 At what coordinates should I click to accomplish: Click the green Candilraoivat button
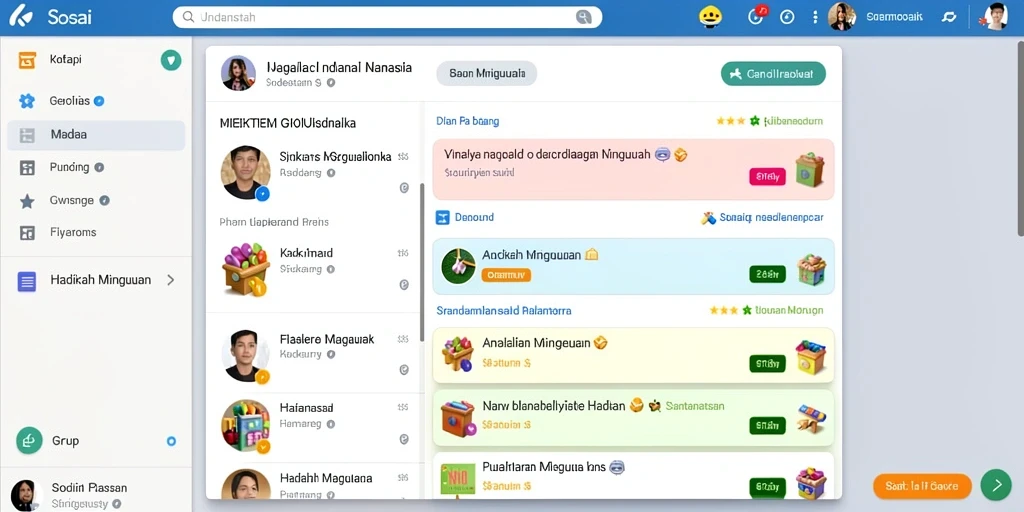(x=773, y=74)
